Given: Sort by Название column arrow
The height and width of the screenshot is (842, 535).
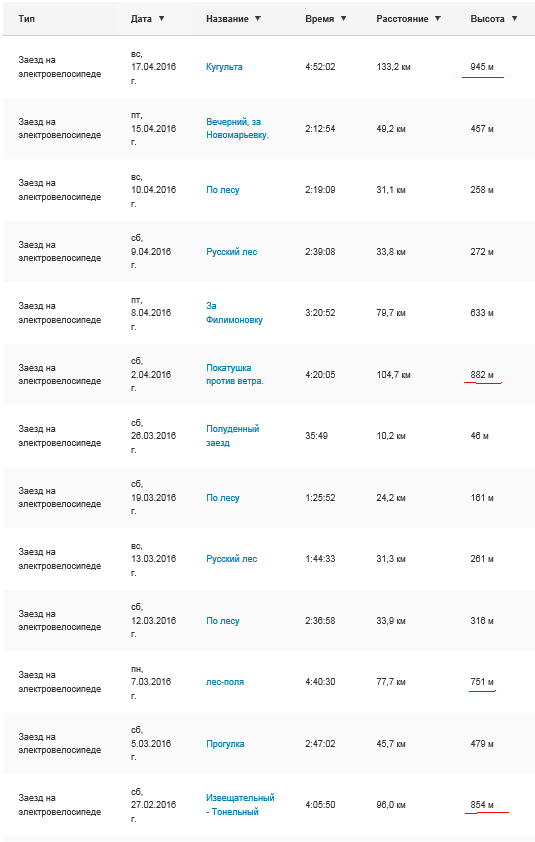Looking at the screenshot, I should pyautogui.click(x=258, y=19).
